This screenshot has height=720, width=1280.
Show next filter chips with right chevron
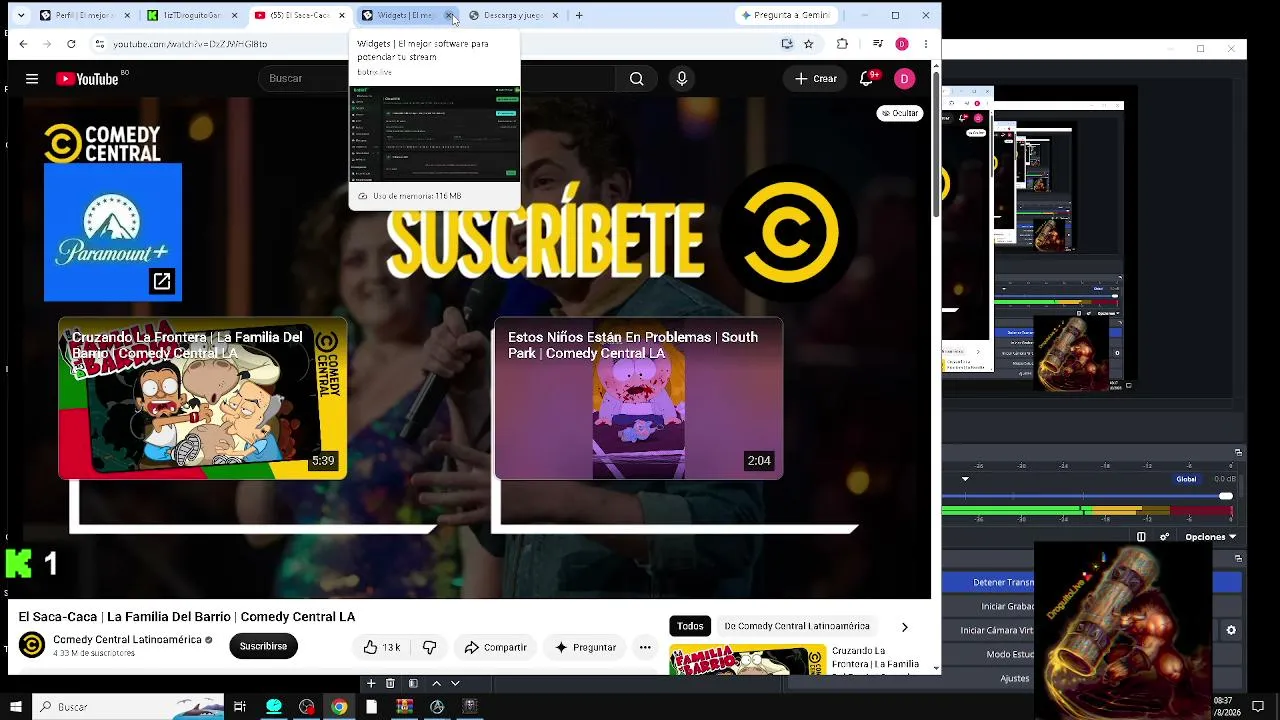[904, 627]
